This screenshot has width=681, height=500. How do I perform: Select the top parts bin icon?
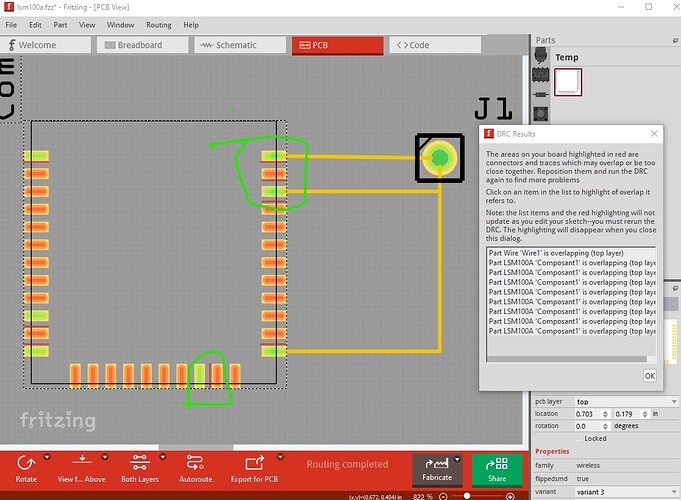click(541, 56)
